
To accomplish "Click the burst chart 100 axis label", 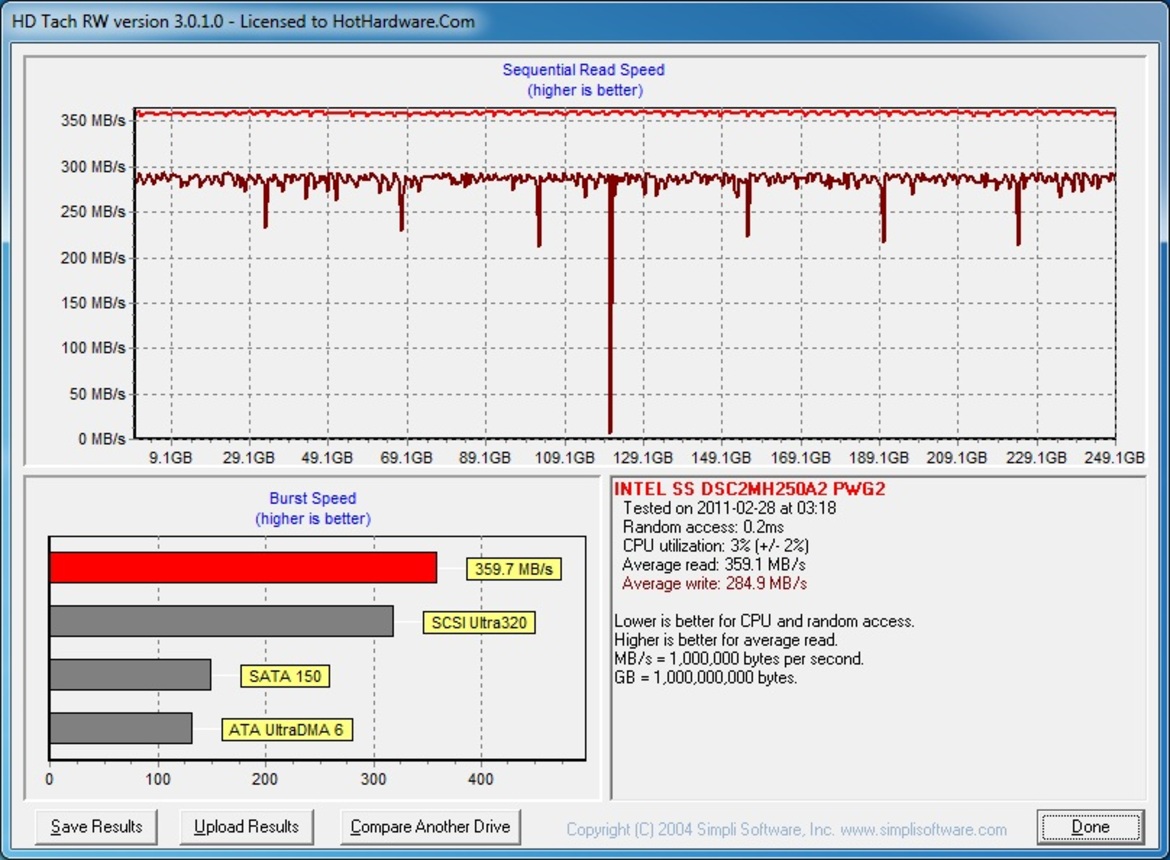I will point(157,779).
